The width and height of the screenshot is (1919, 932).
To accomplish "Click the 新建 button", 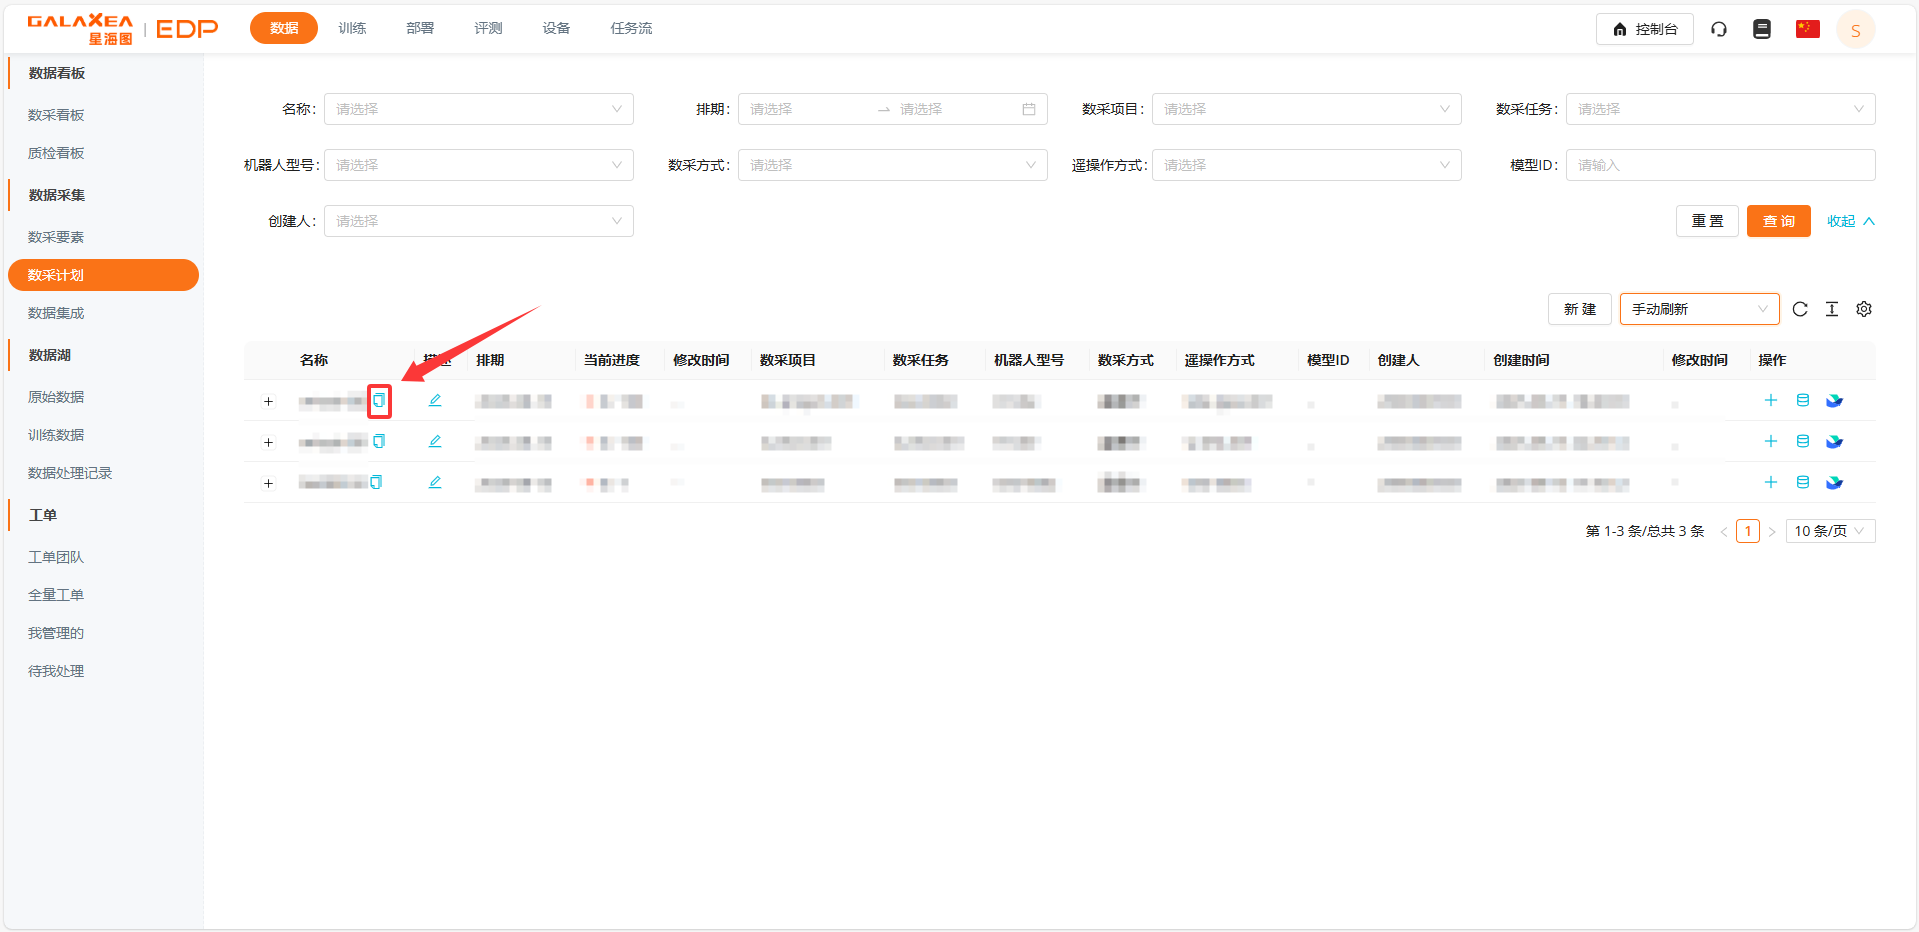I will pos(1580,309).
